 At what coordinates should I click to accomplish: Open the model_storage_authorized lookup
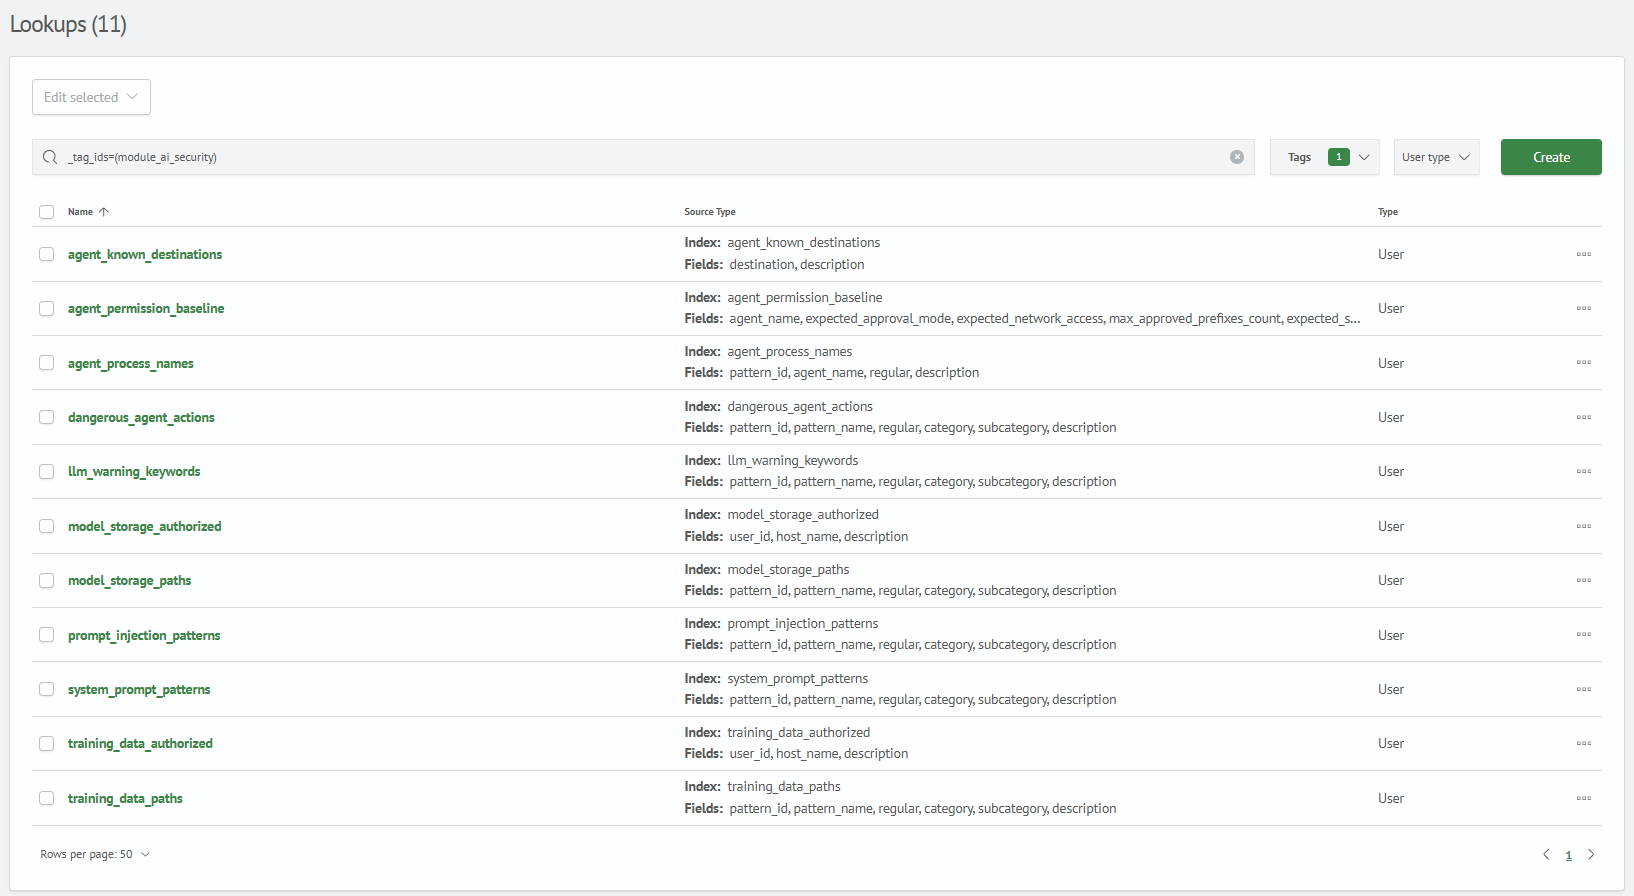pos(145,526)
